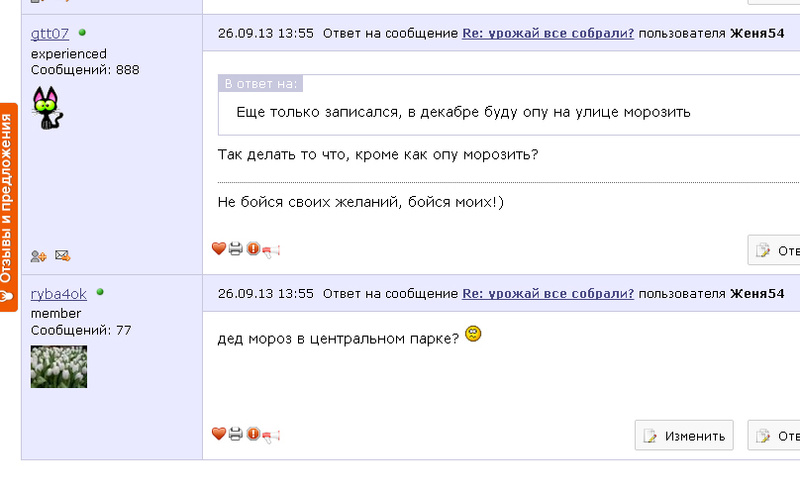The width and height of the screenshot is (800, 484).
Task: Click the megaphone icon under ryba4ok's post
Action: [271, 435]
